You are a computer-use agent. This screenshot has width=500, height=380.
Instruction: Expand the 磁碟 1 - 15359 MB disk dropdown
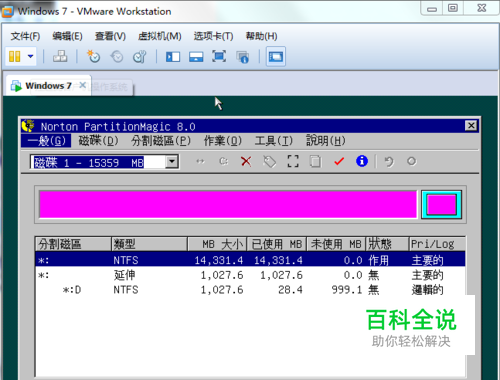click(172, 162)
